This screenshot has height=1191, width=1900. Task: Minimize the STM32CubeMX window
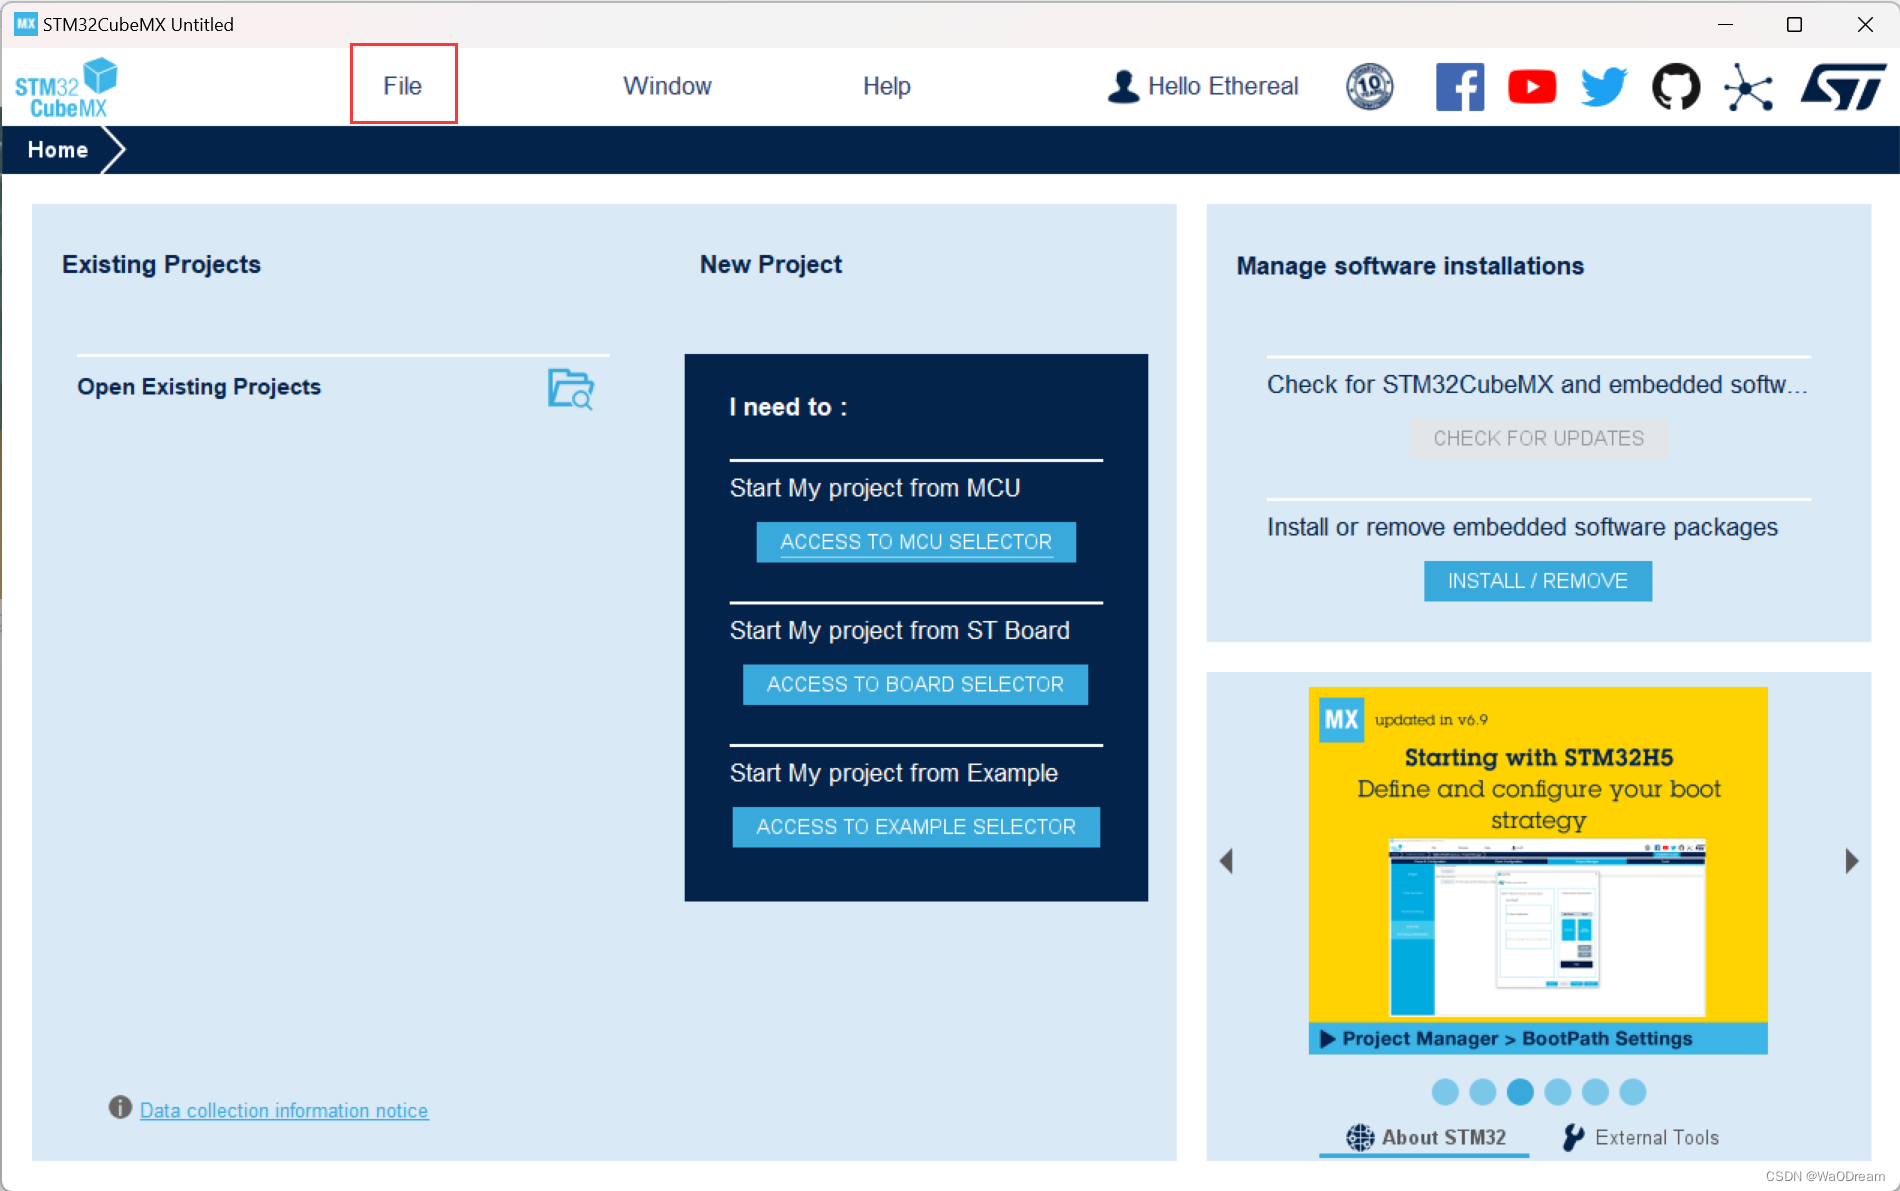[x=1725, y=24]
